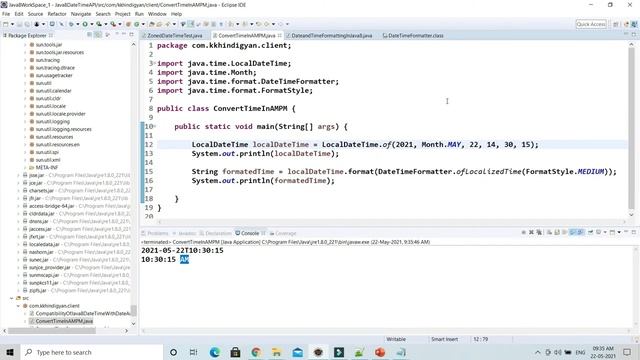Click line 12 LocalDateTime.of code line

click(x=365, y=144)
